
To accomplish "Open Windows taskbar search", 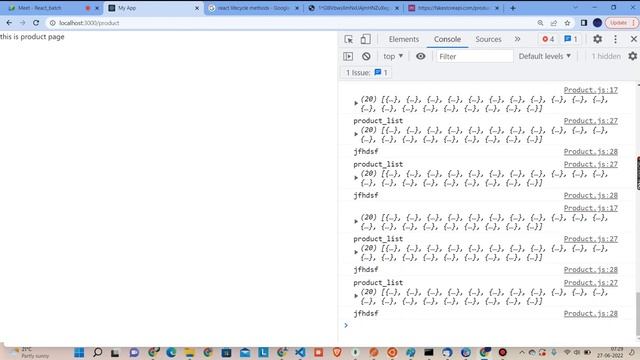I will pos(97,352).
